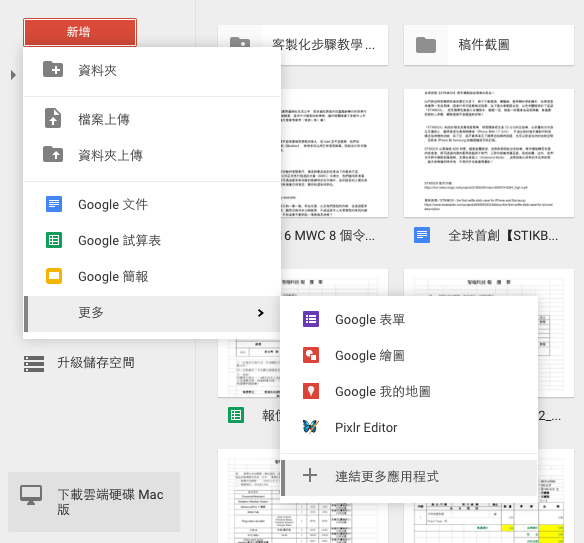The width and height of the screenshot is (584, 543).
Task: Select 資料夾上傳 menu entry
Action: (x=110, y=155)
